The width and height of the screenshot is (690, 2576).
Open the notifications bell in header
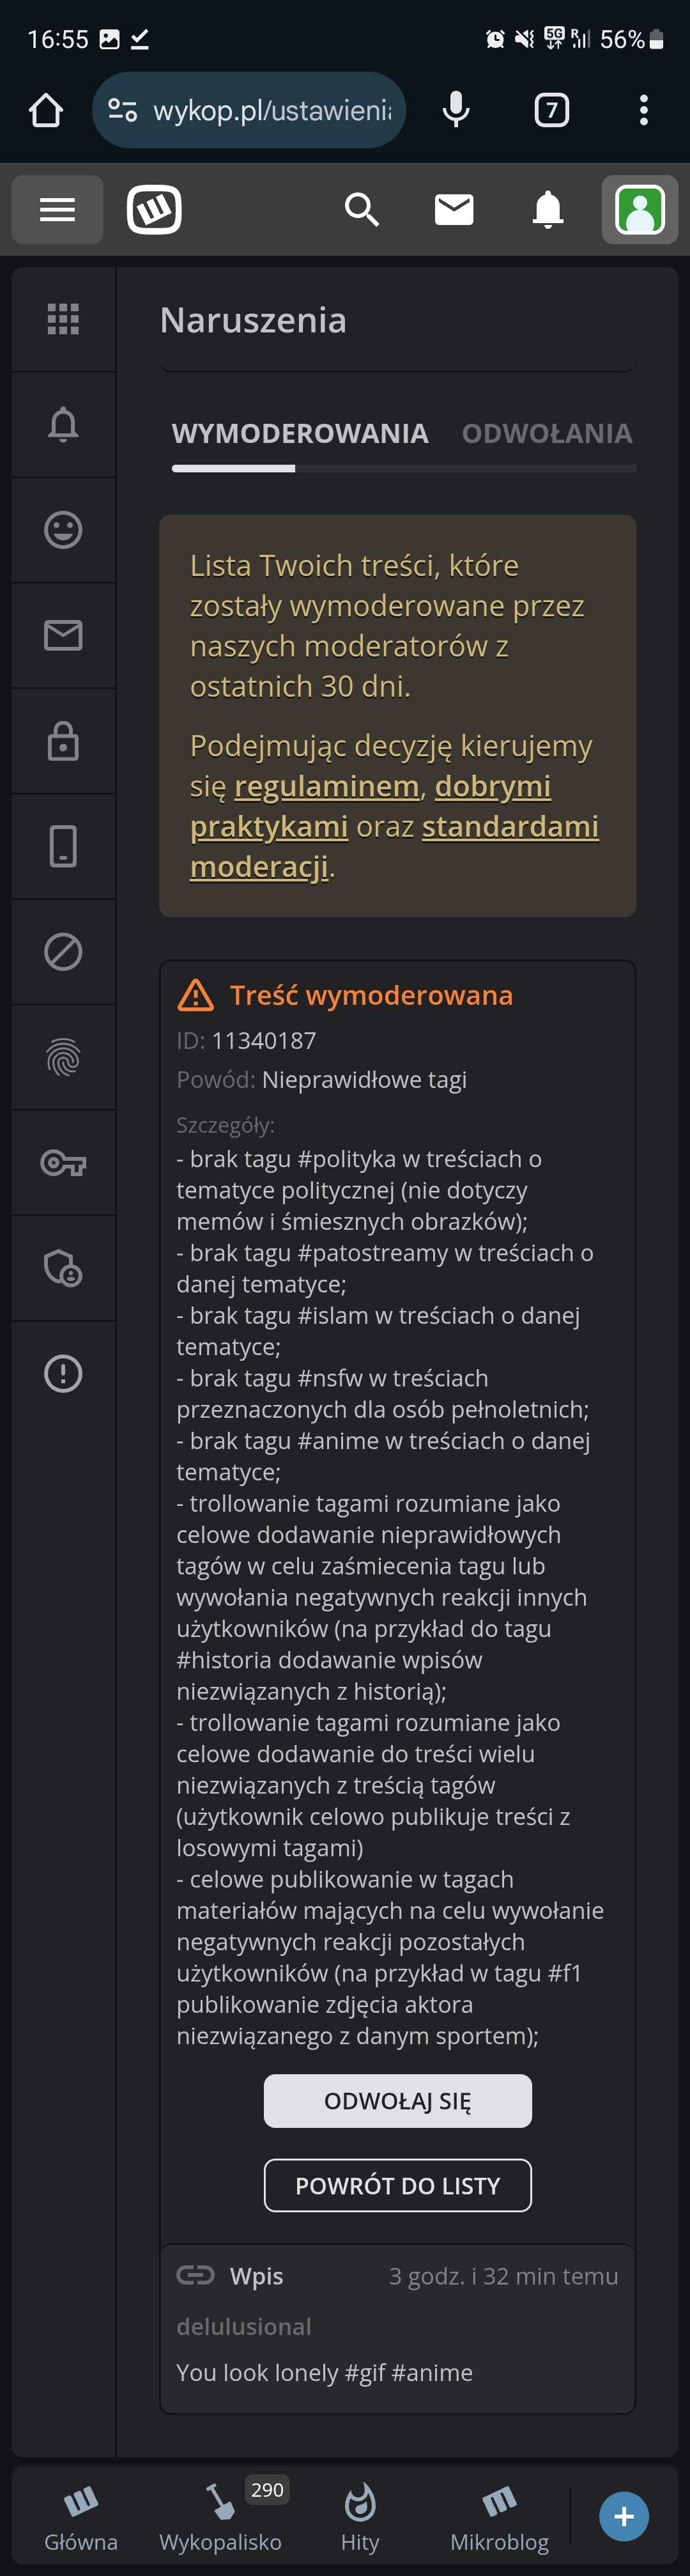coord(547,210)
